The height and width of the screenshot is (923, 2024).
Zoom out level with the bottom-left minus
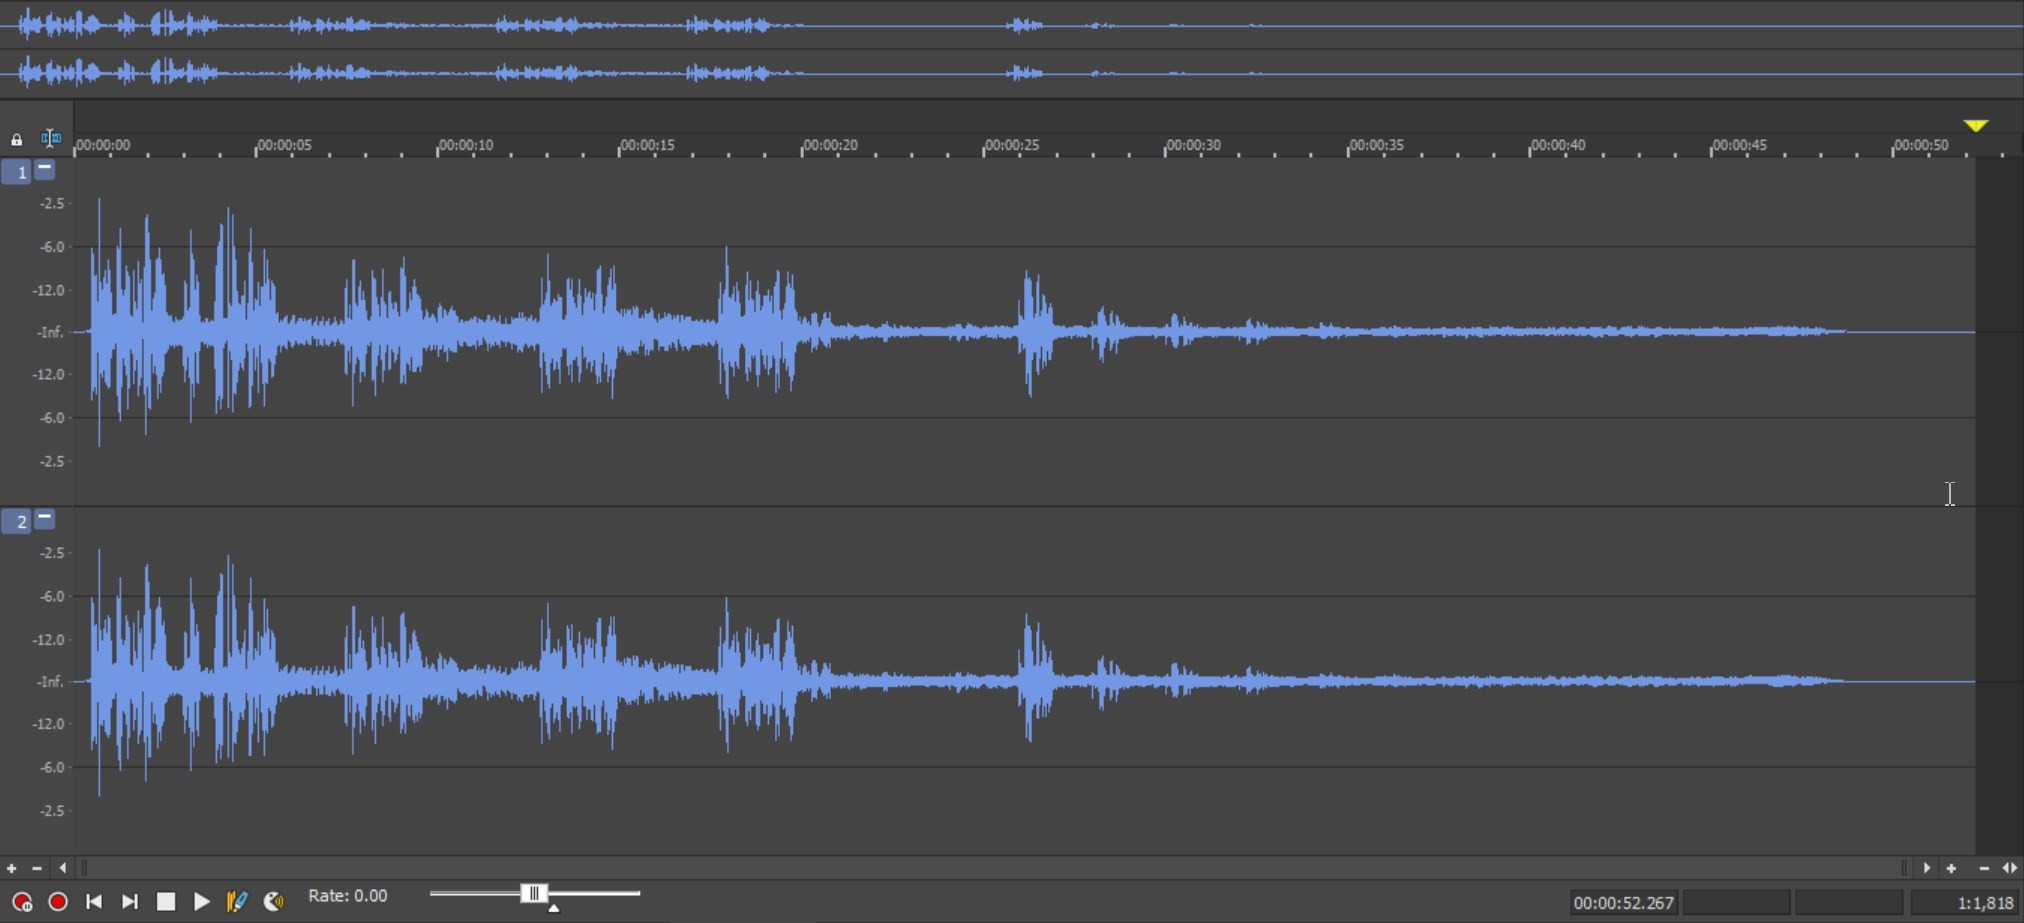coord(37,868)
